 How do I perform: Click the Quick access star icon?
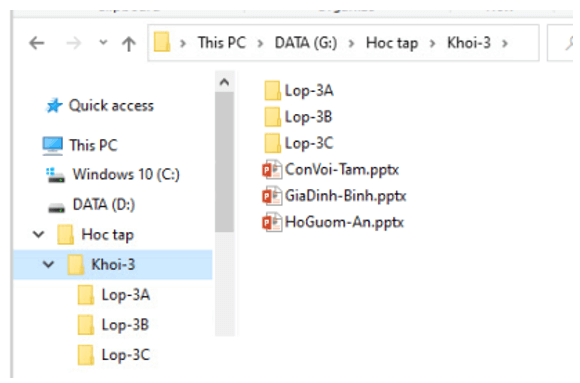pos(54,106)
